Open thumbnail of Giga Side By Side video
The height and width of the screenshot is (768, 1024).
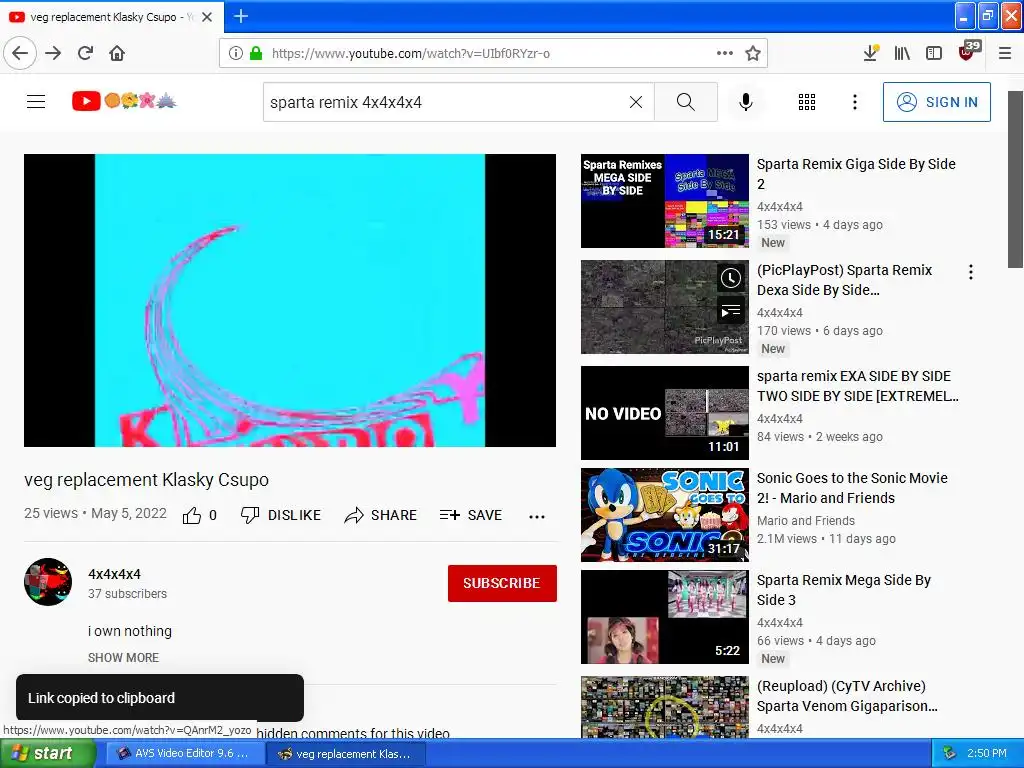pos(665,201)
